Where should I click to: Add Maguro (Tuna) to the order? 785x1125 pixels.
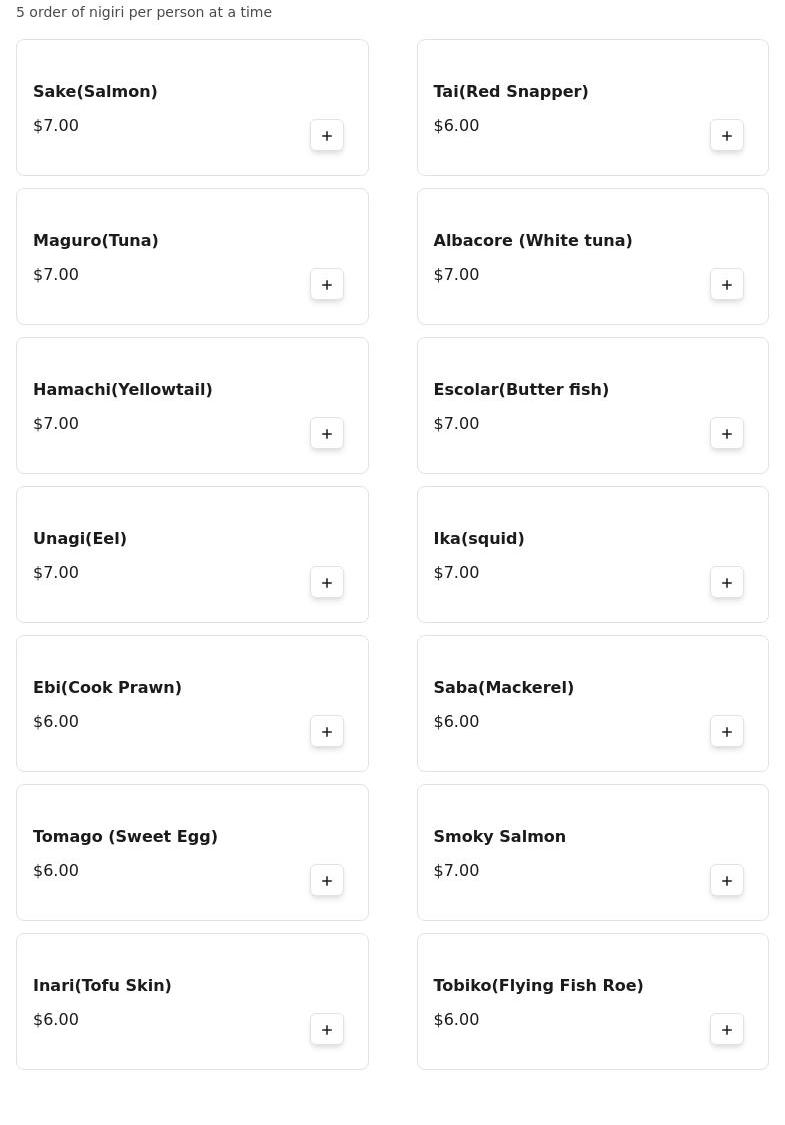pos(327,284)
